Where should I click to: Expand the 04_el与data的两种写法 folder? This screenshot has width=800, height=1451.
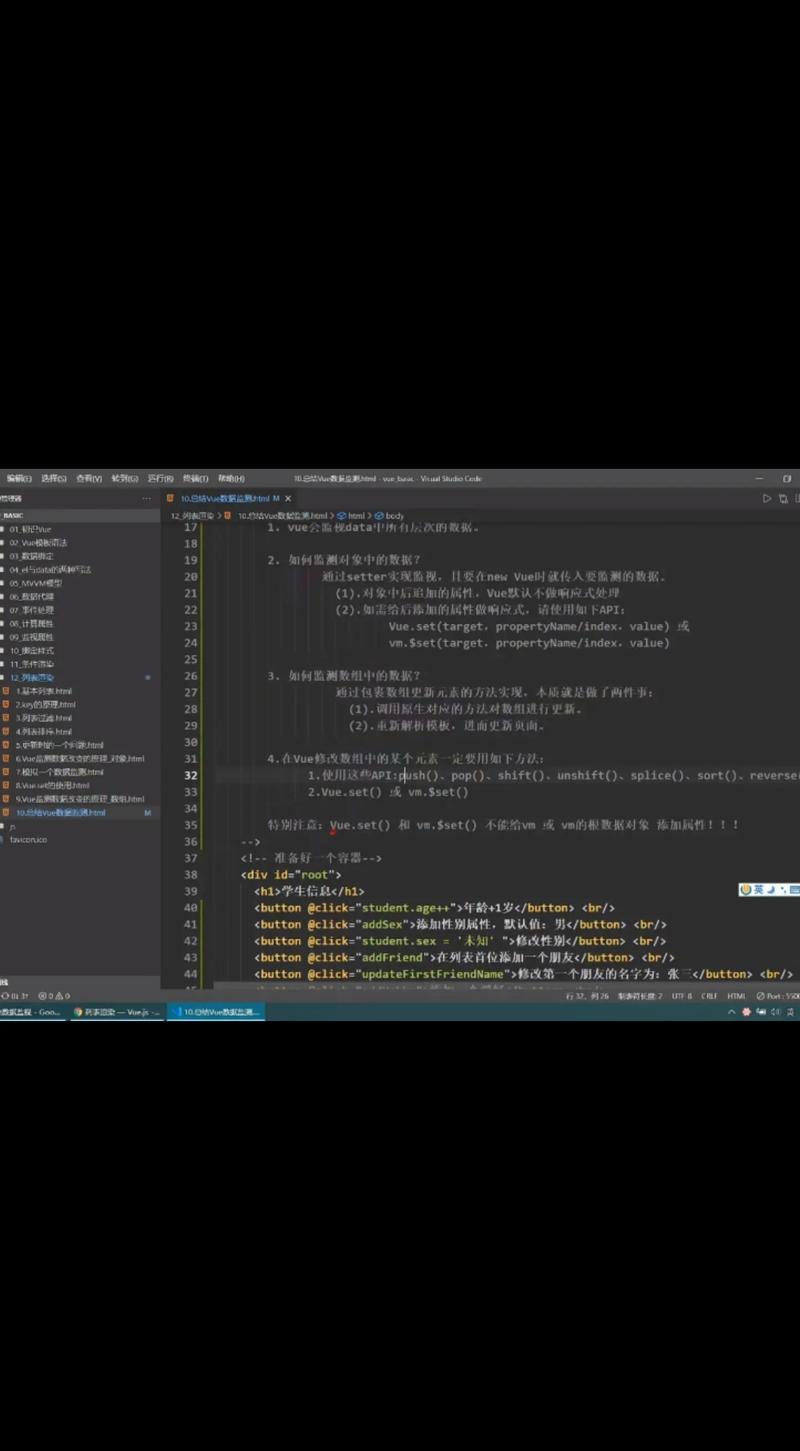click(x=50, y=569)
